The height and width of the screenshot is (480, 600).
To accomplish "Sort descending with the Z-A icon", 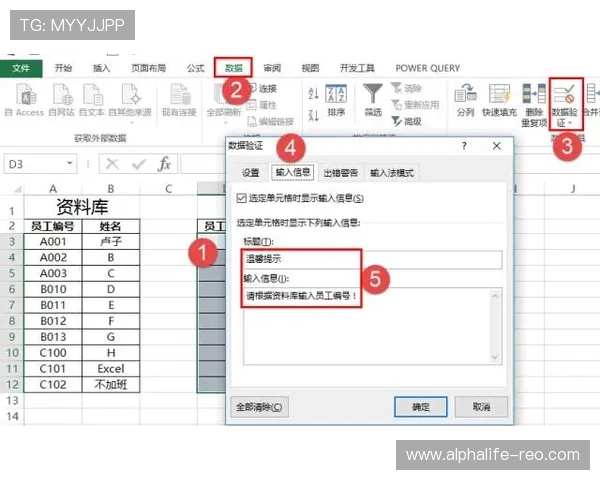I will (313, 115).
